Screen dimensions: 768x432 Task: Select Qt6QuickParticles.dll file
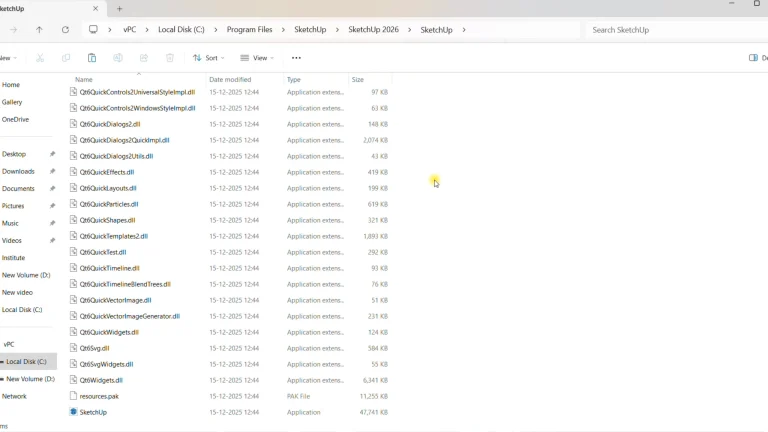tap(109, 204)
